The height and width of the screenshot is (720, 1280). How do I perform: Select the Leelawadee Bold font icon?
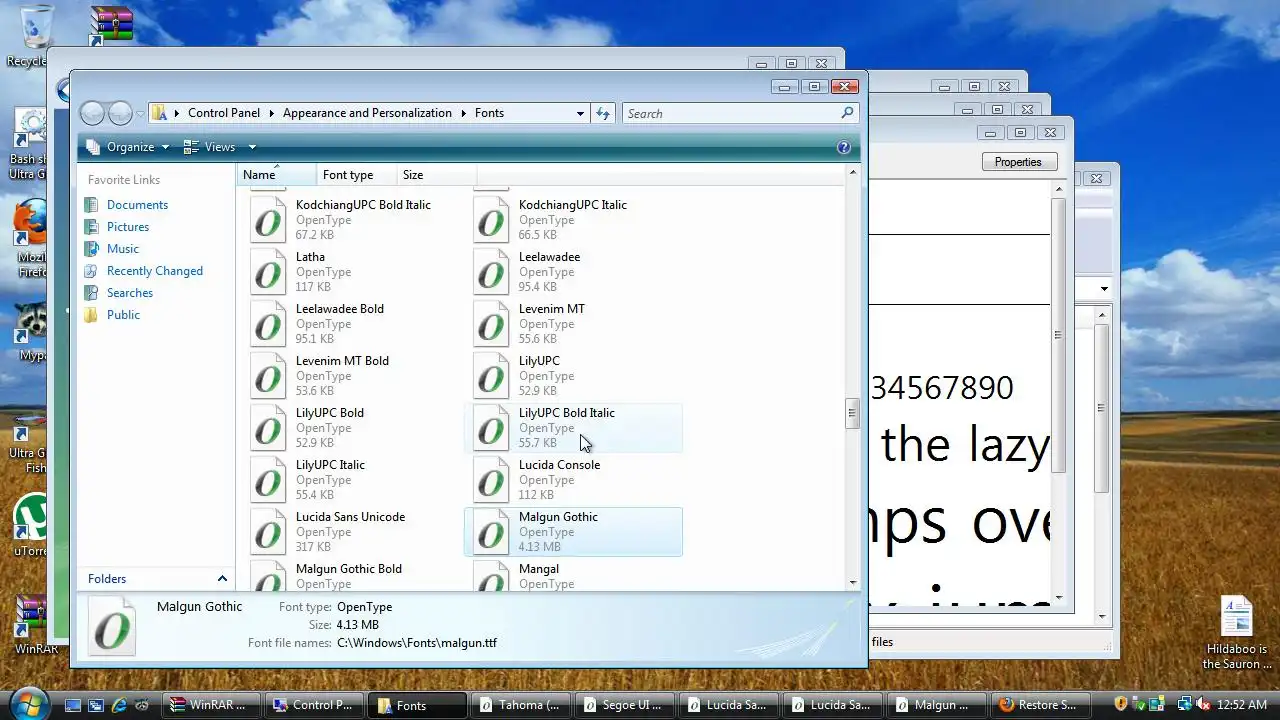pyautogui.click(x=268, y=324)
